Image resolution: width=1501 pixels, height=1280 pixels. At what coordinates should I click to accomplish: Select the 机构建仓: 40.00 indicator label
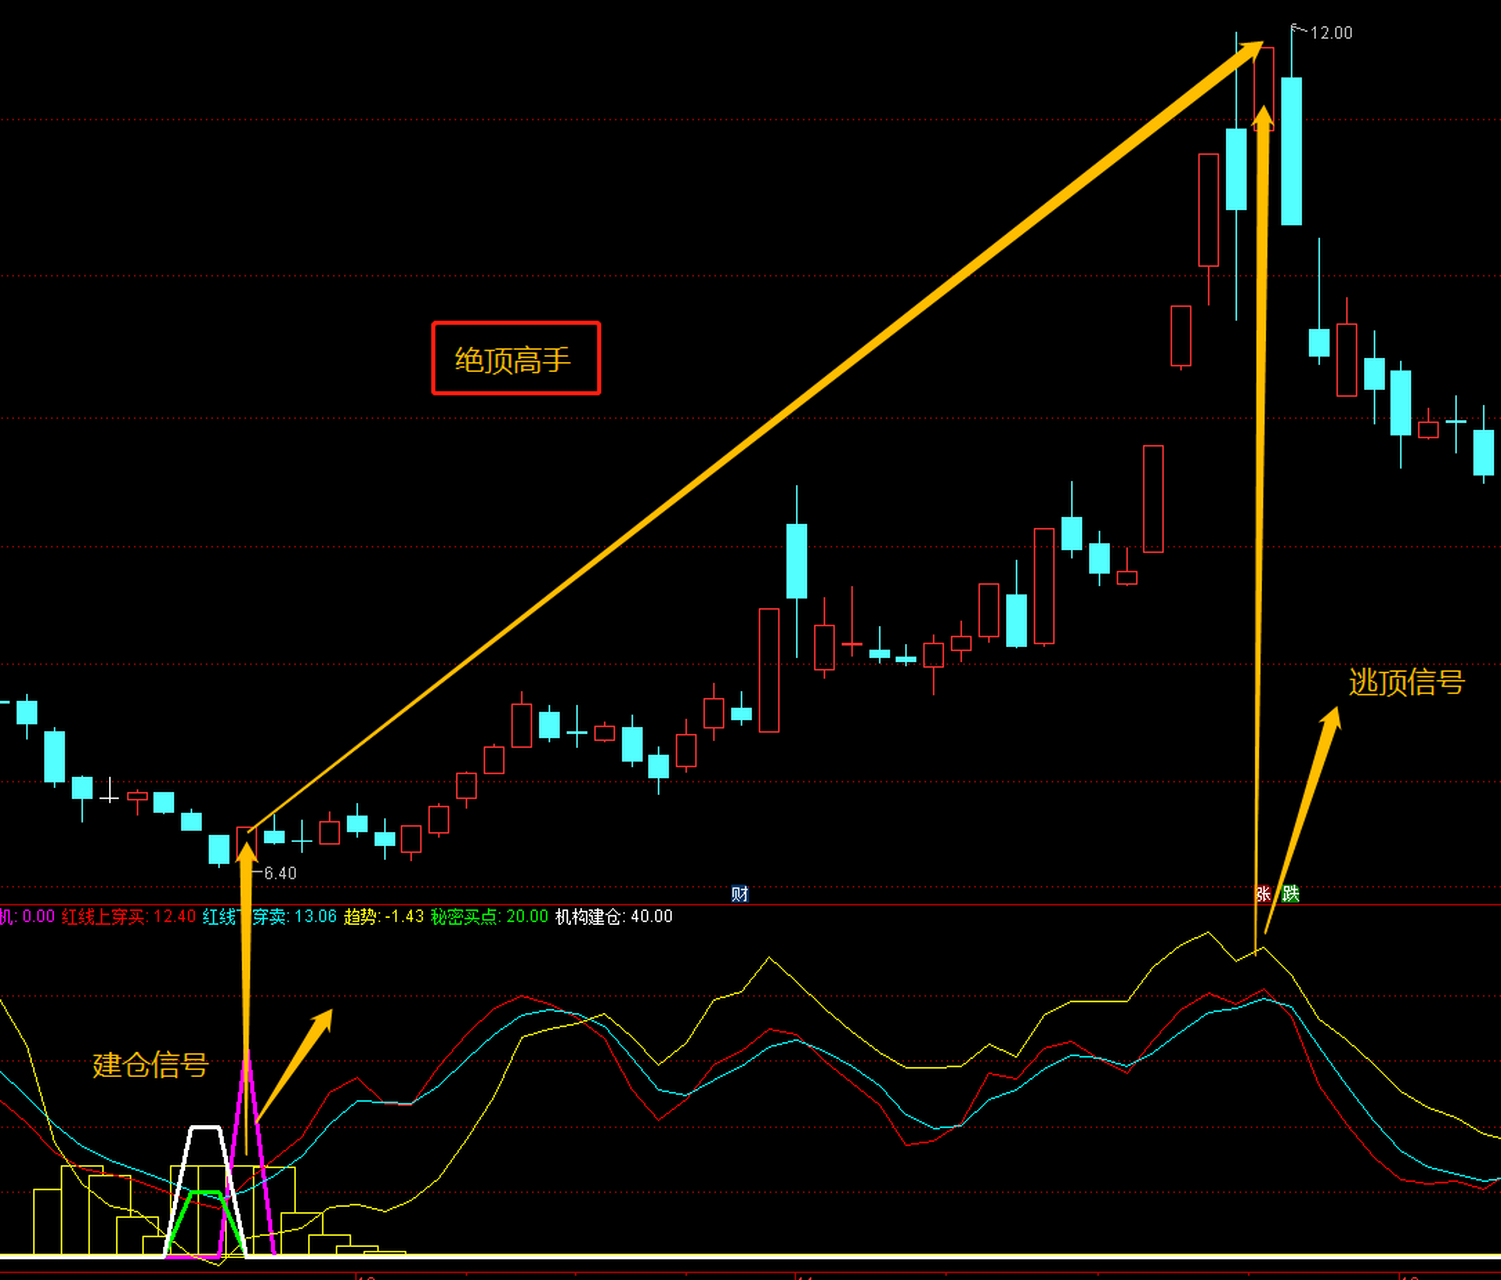[x=614, y=917]
